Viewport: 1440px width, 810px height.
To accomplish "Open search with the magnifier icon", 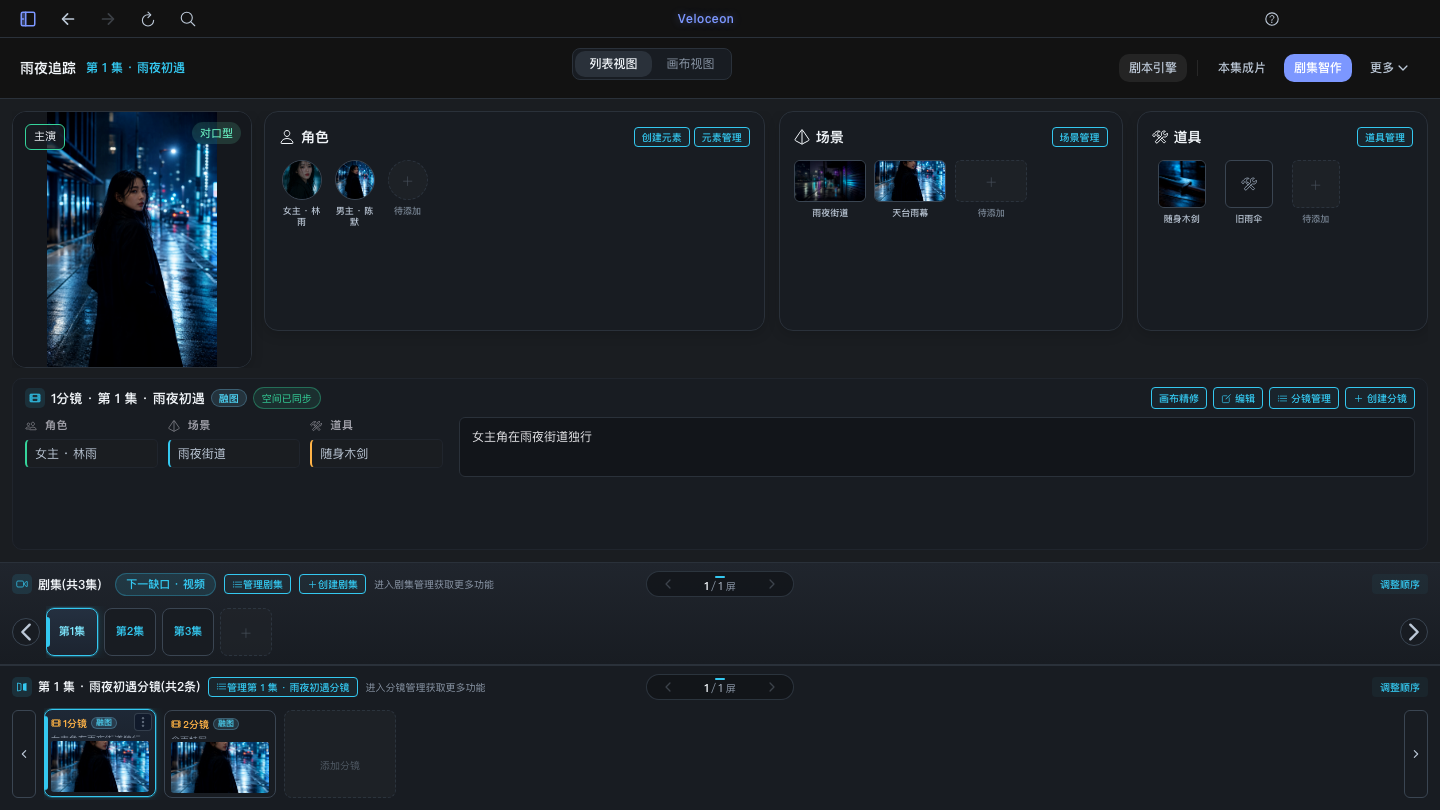I will [188, 19].
